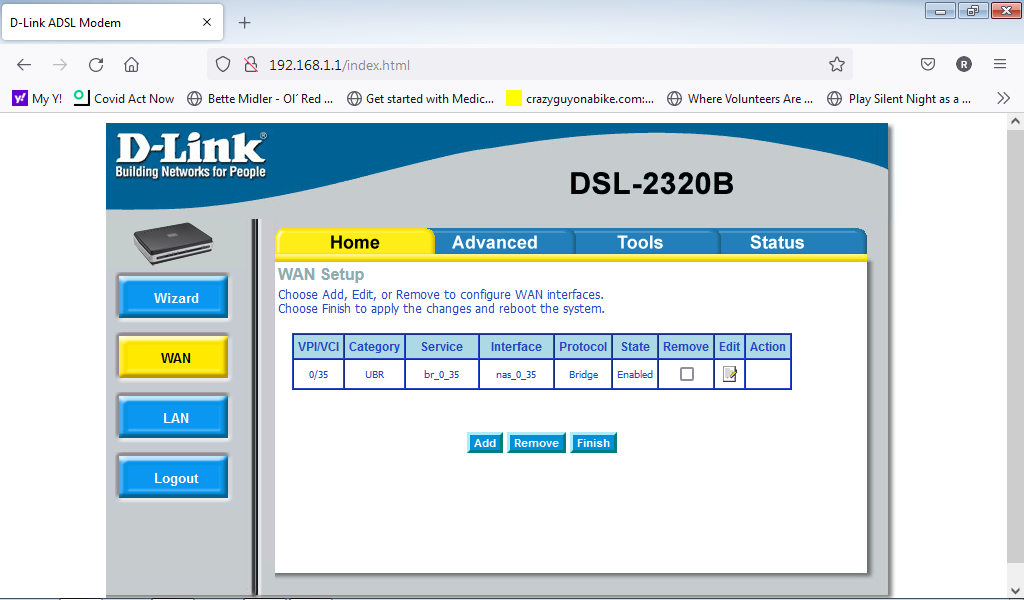Click the page scrollbar up arrow

1015,121
